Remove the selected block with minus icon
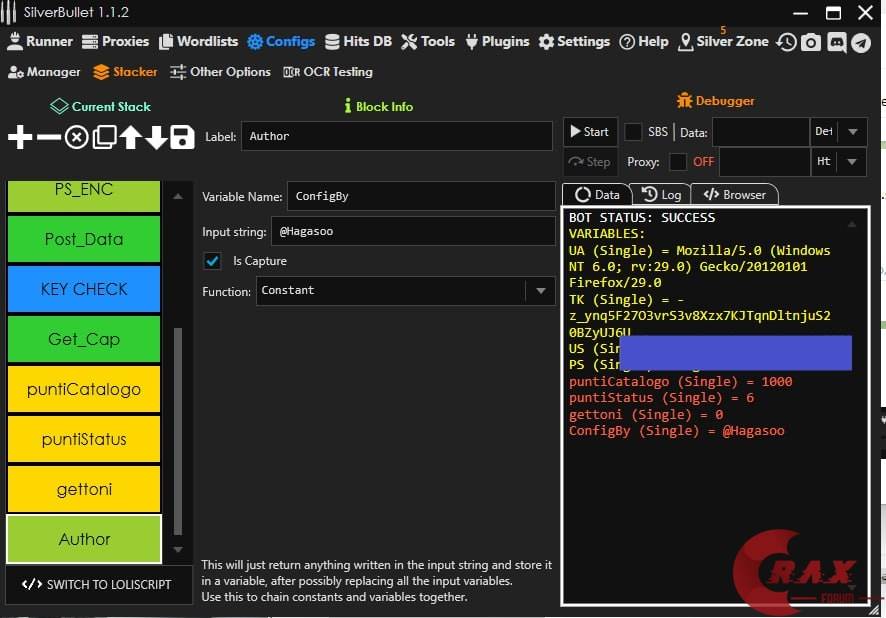The image size is (886, 618). tap(48, 138)
